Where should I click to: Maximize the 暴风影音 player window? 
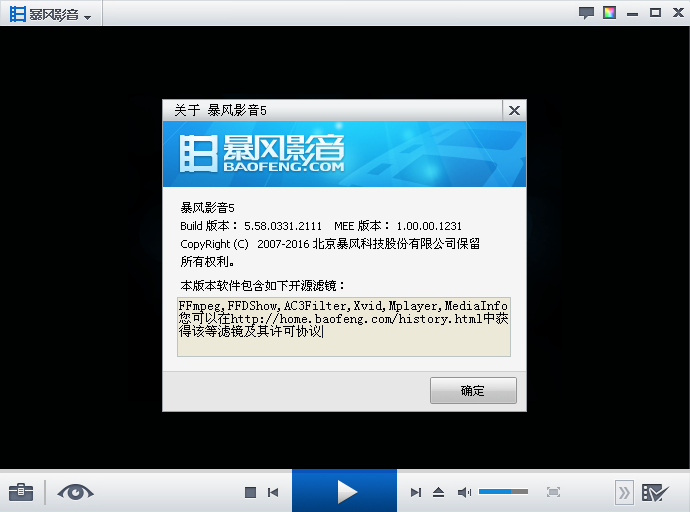click(655, 13)
